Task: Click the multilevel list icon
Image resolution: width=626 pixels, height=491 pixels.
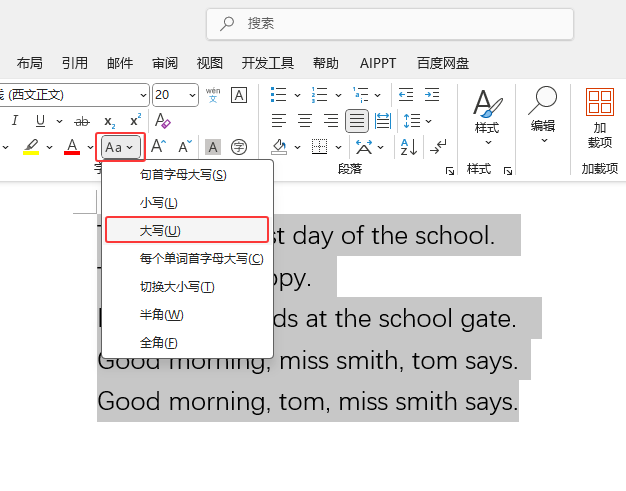Action: point(361,95)
